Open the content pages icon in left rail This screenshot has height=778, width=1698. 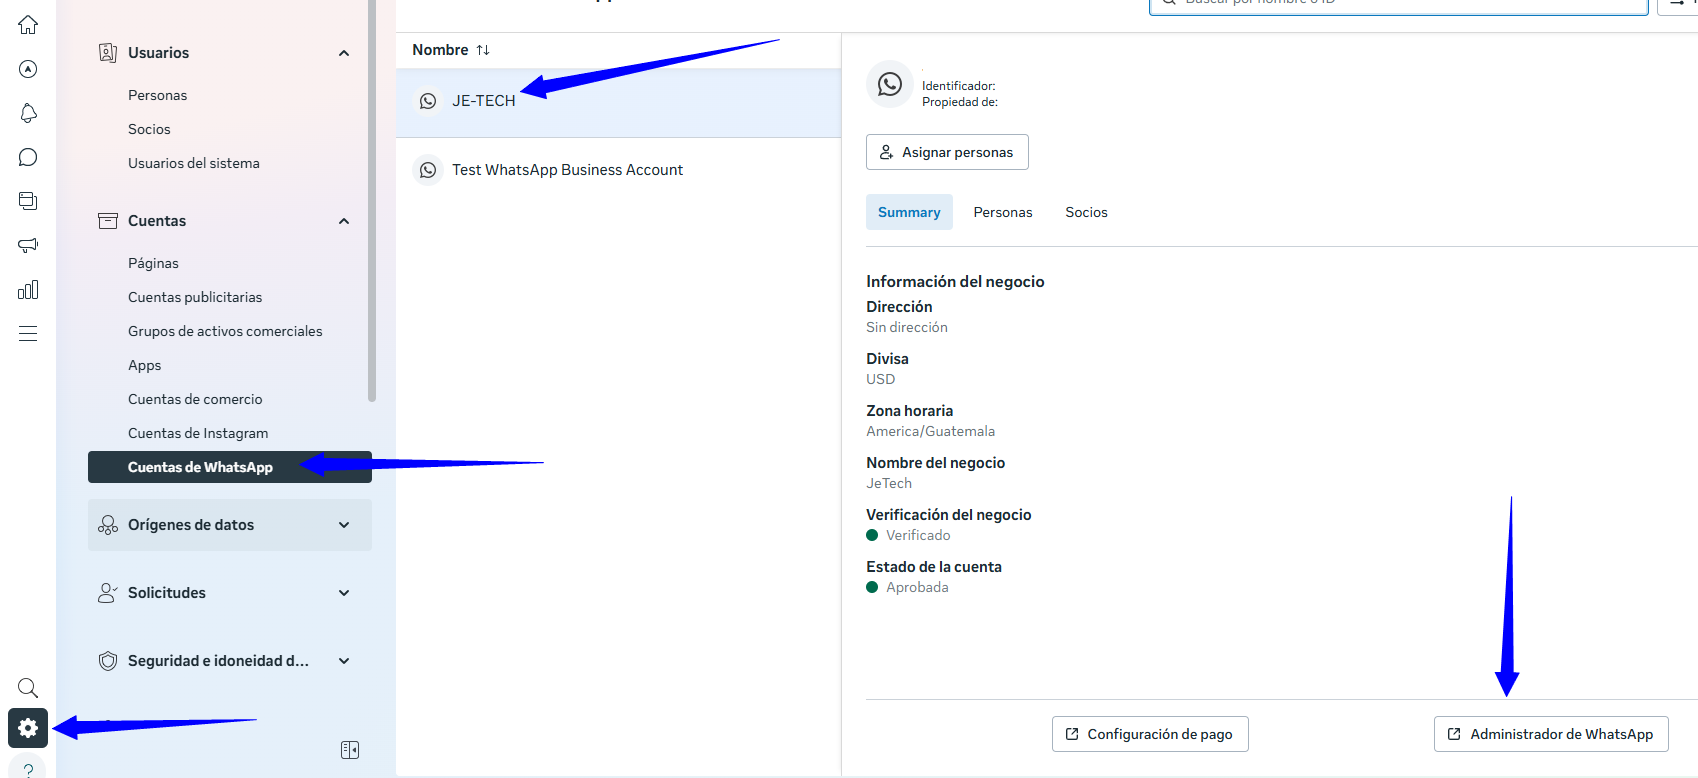click(x=28, y=201)
